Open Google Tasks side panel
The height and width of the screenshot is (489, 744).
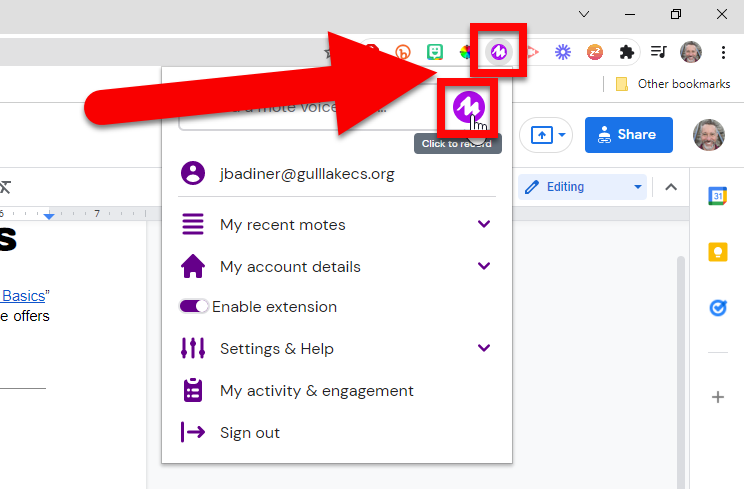click(x=717, y=308)
